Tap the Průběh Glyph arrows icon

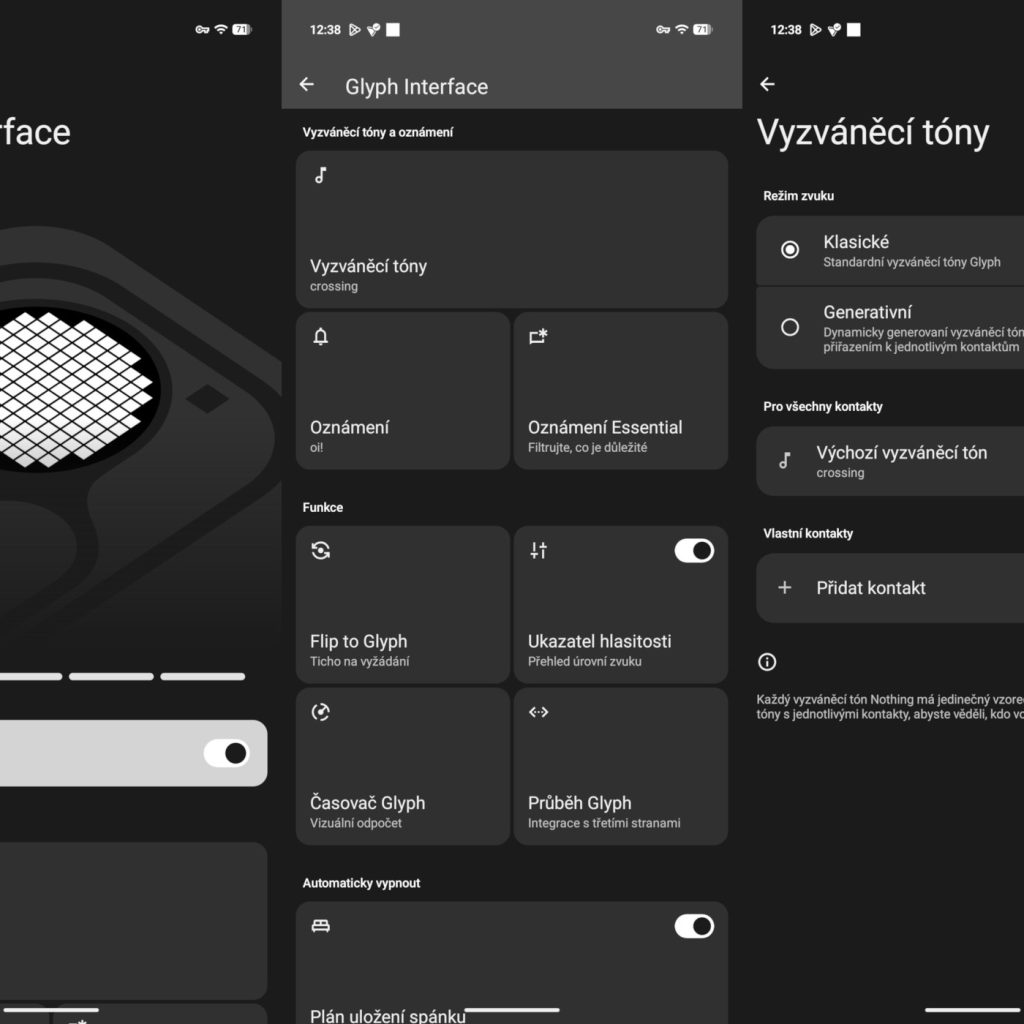[539, 712]
